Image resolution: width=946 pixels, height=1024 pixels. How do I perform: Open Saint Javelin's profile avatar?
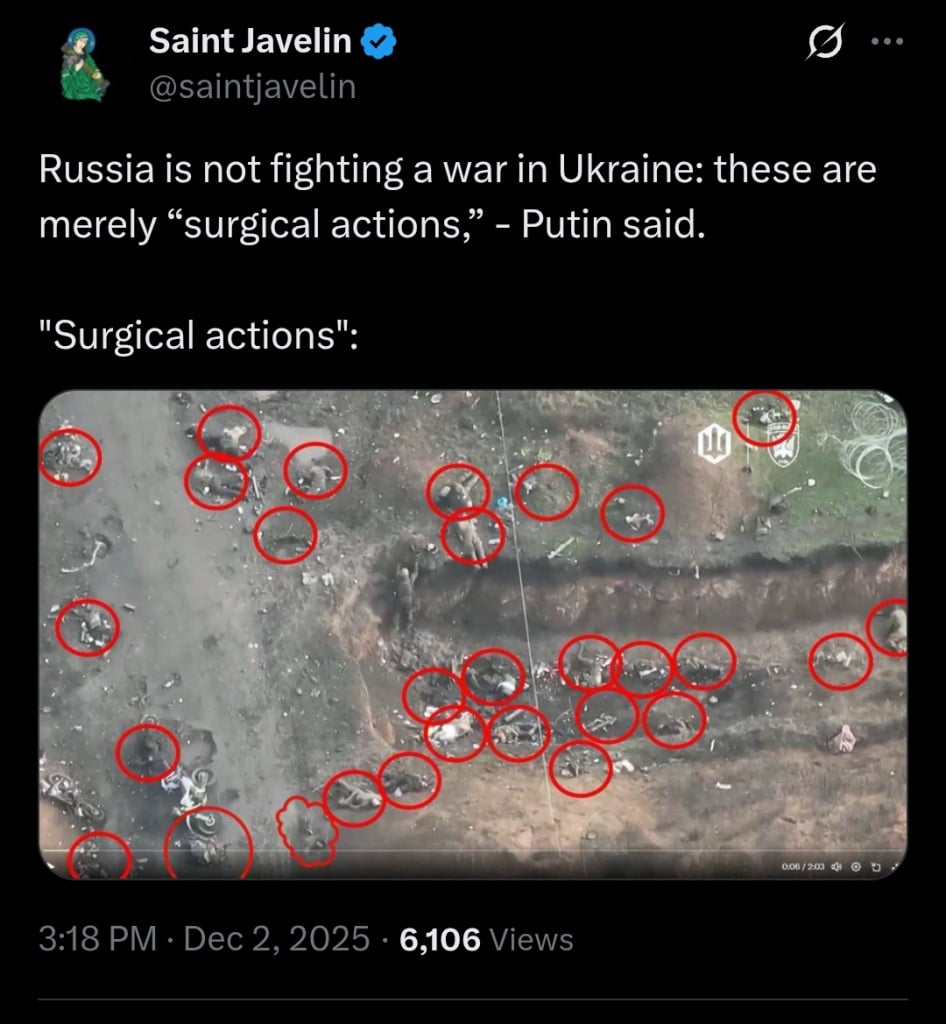tap(84, 64)
